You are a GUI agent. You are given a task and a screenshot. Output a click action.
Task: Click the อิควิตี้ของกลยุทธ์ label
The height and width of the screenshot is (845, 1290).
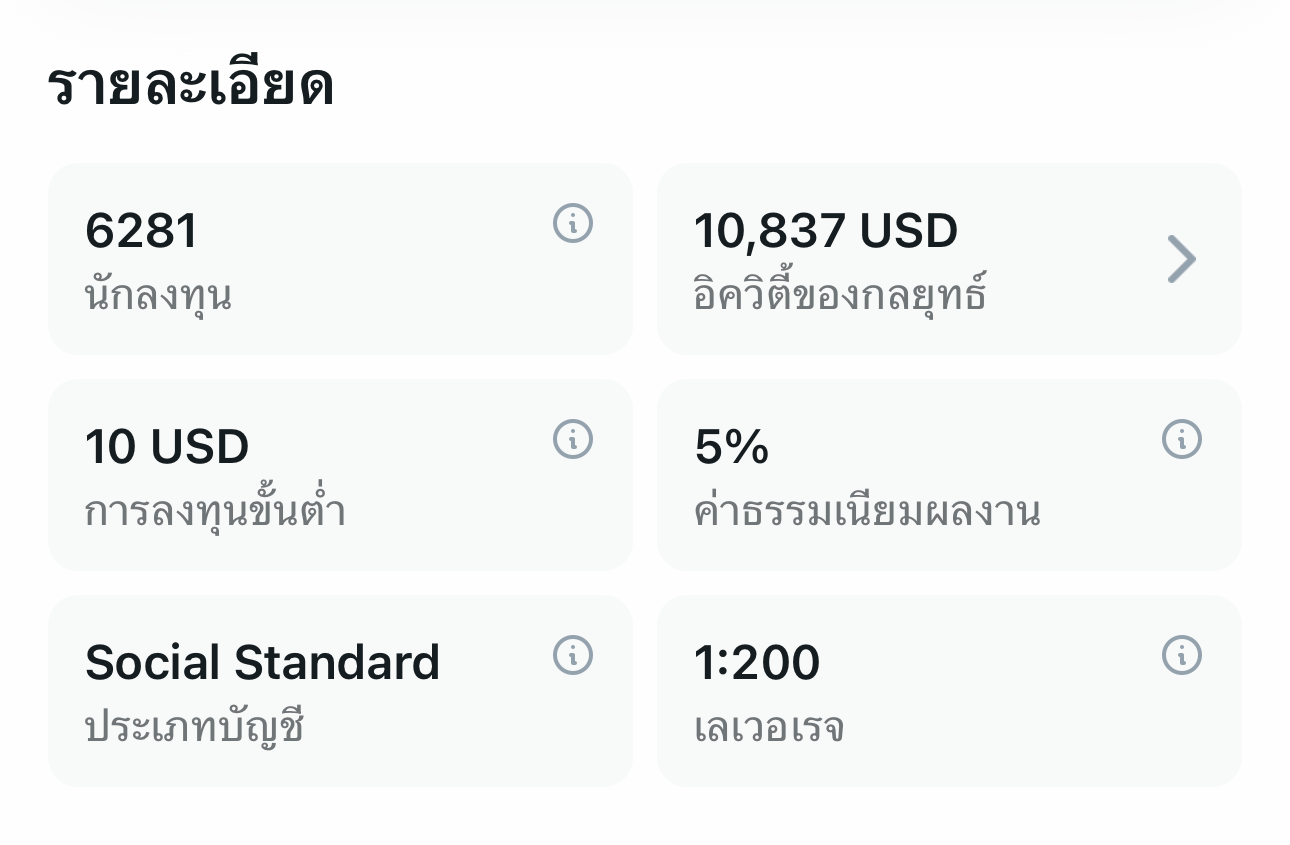click(840, 295)
